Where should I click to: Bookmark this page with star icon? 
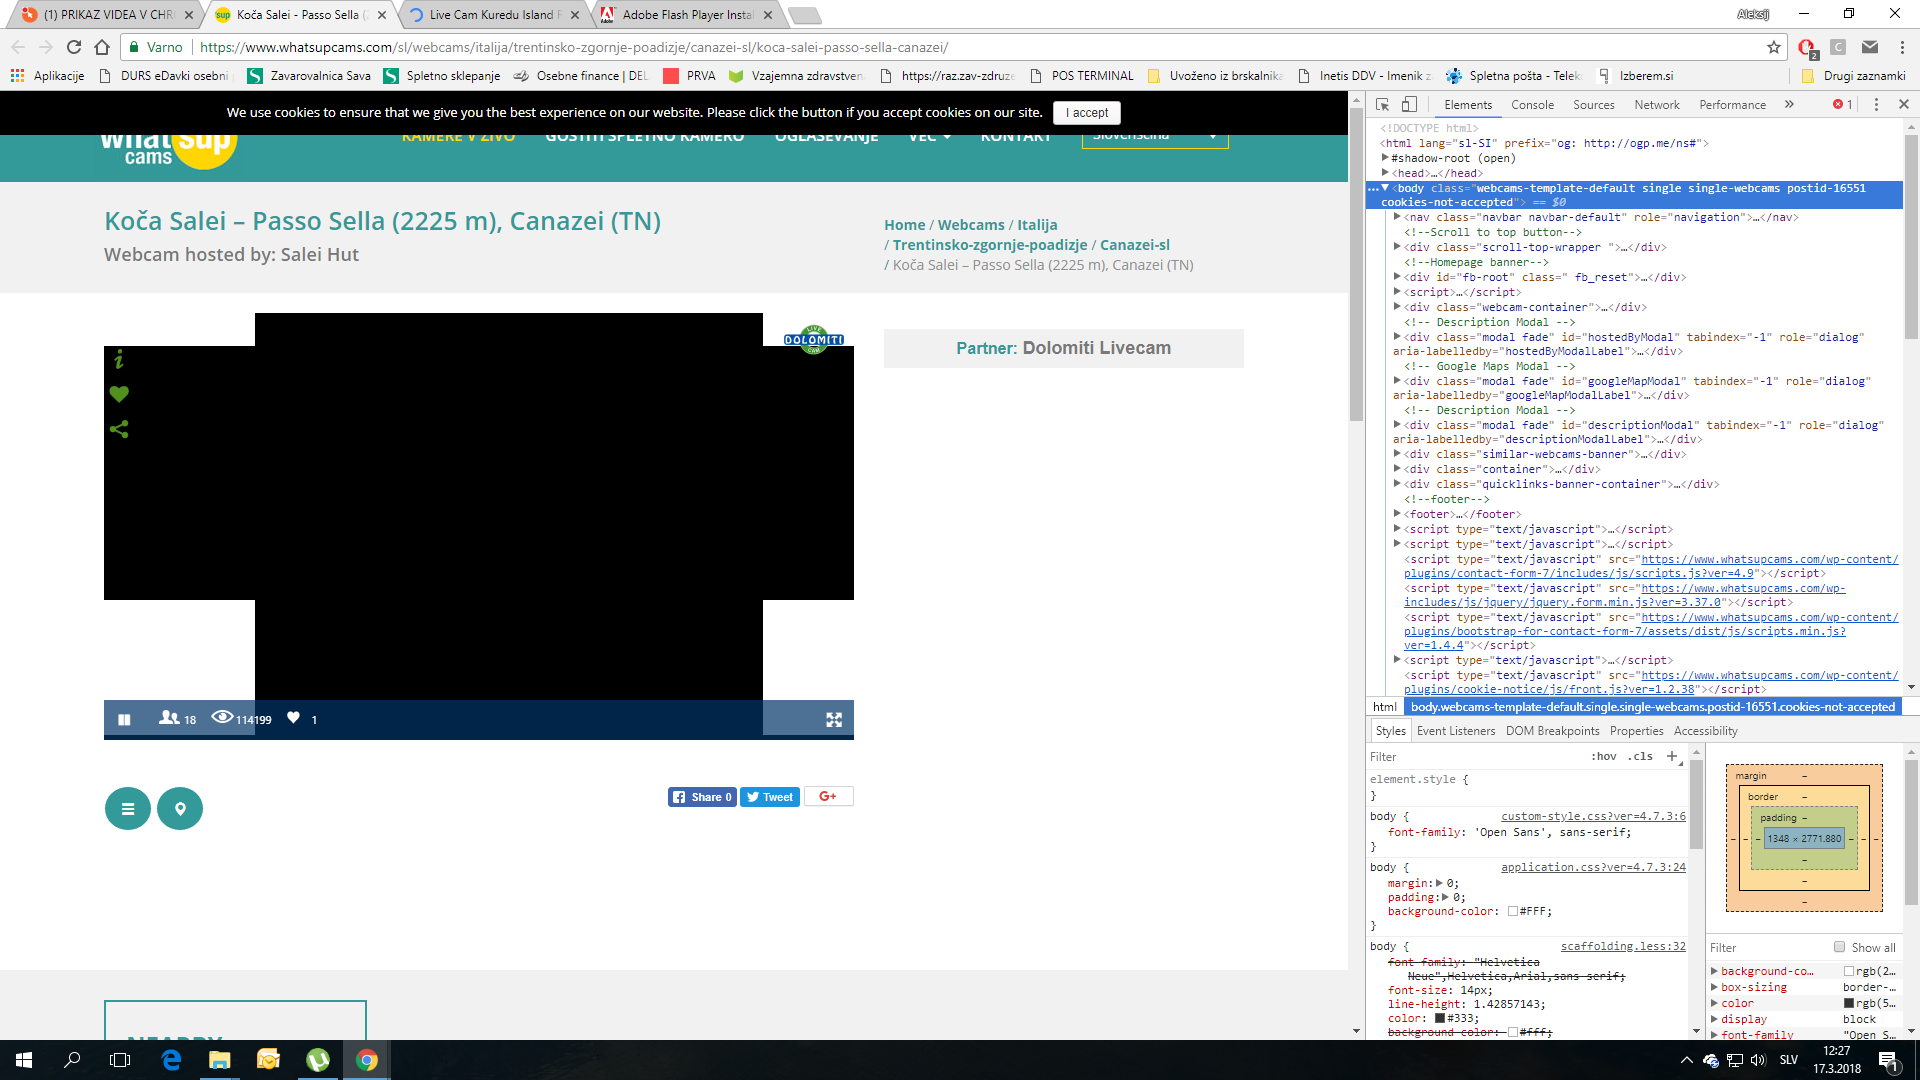coord(1774,47)
